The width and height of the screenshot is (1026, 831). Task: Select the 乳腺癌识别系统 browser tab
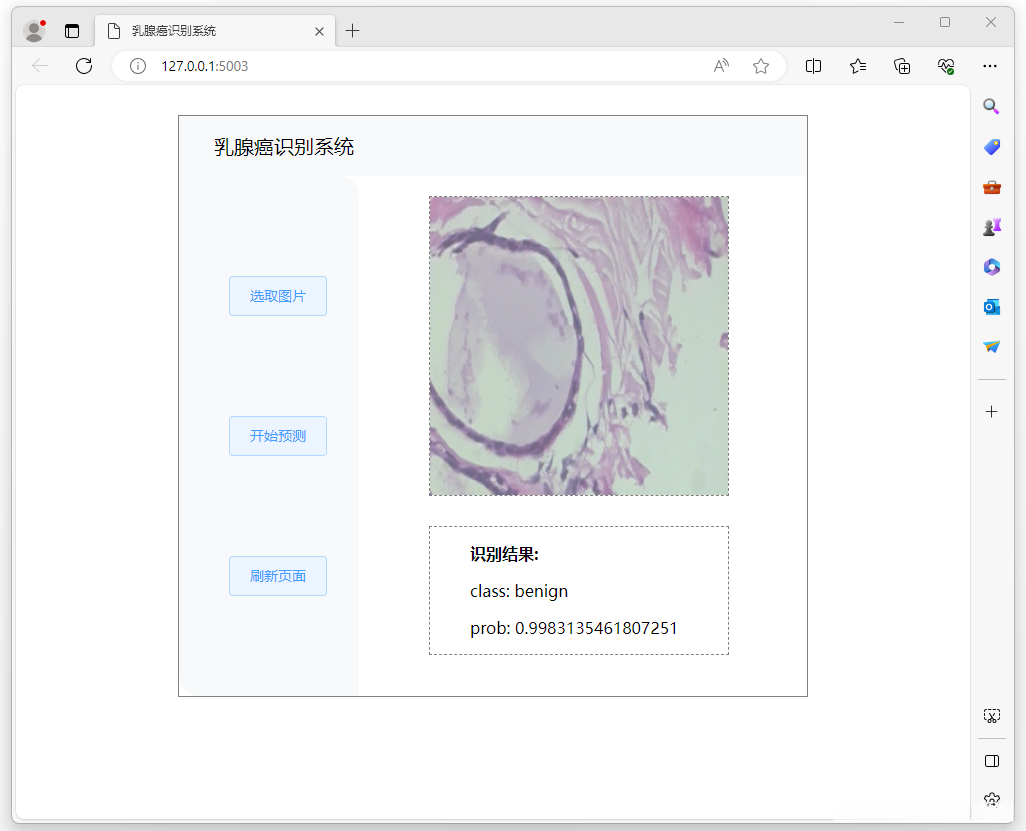pyautogui.click(x=200, y=30)
